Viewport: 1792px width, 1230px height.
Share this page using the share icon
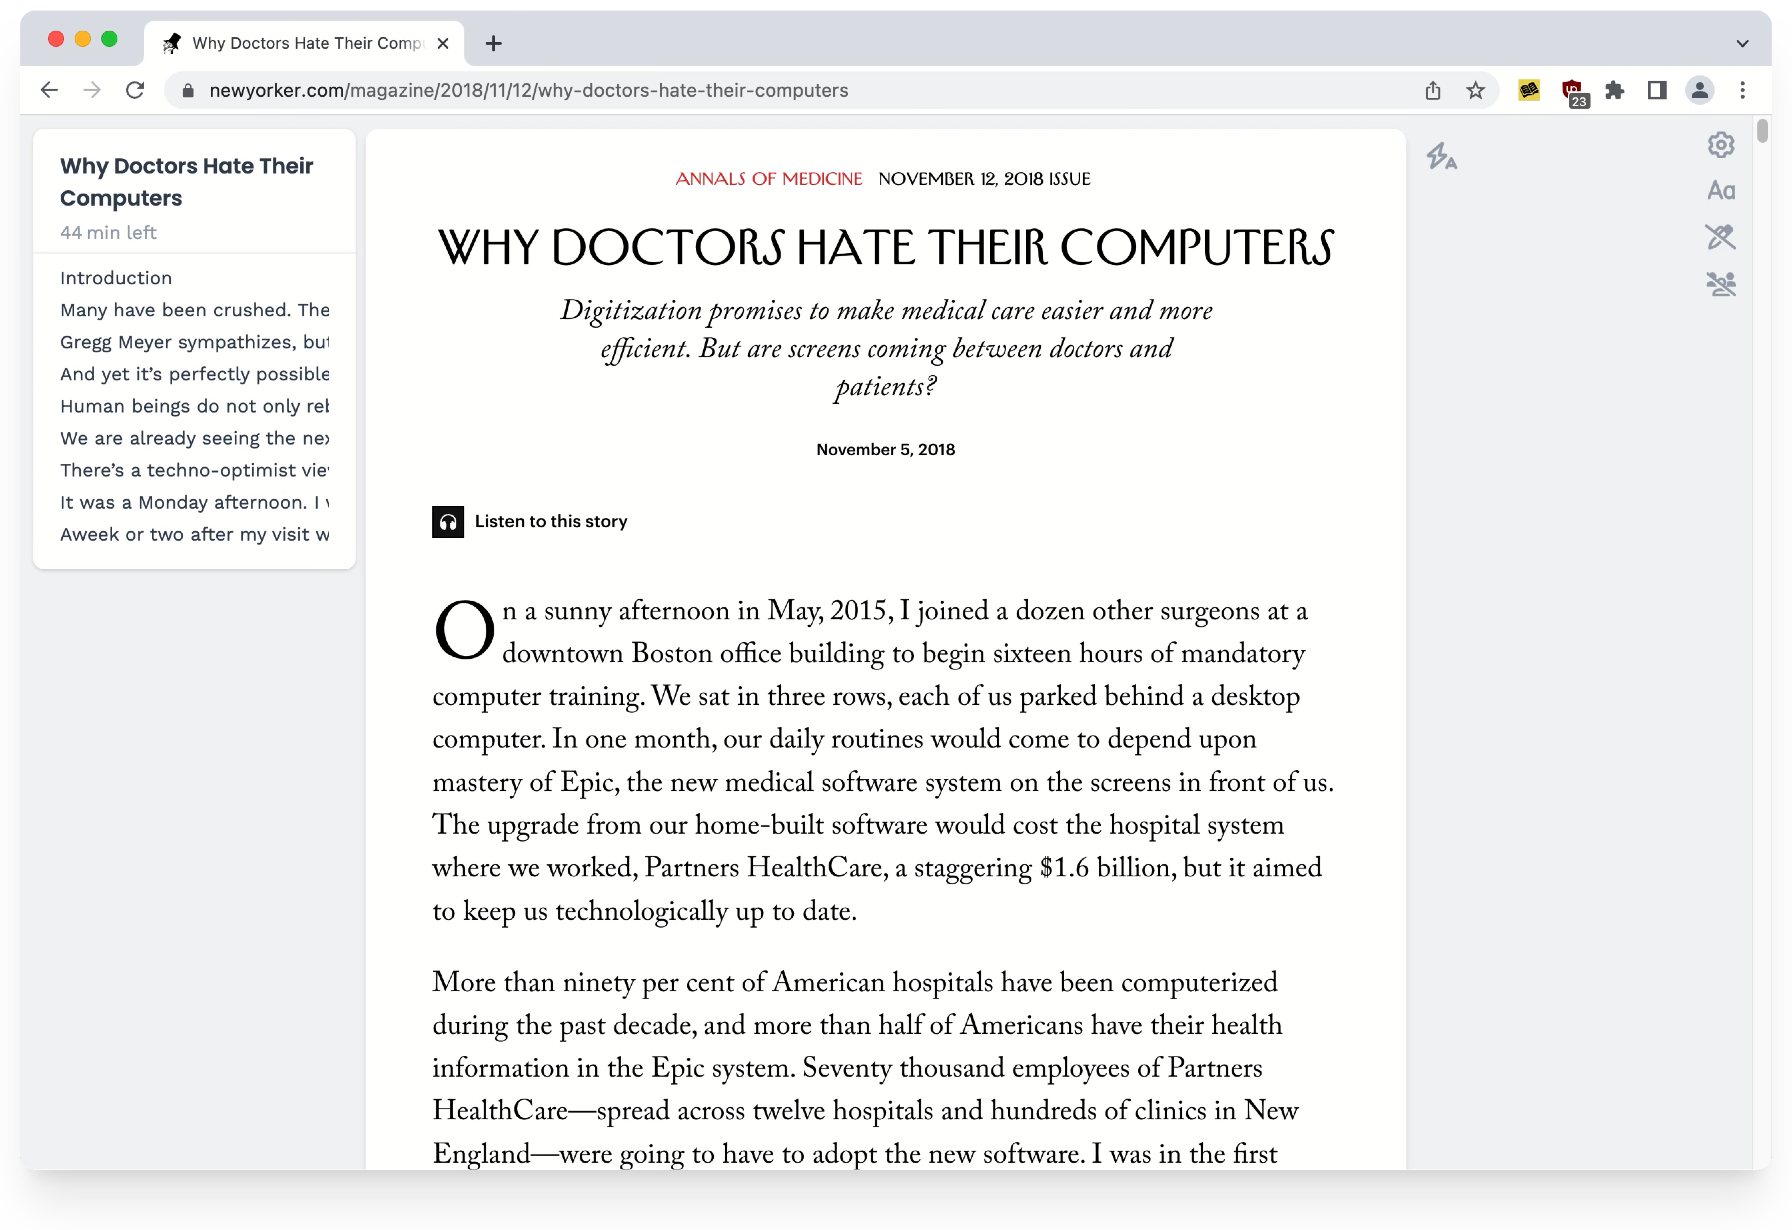(1433, 91)
